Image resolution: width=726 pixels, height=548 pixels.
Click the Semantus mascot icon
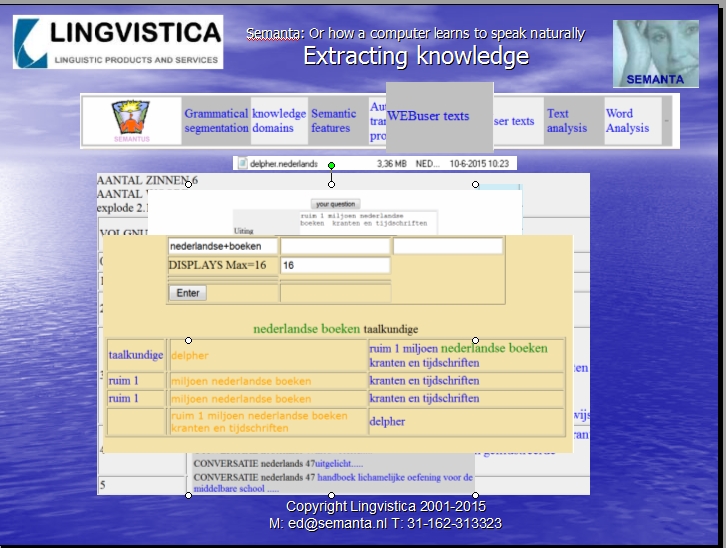[x=131, y=121]
